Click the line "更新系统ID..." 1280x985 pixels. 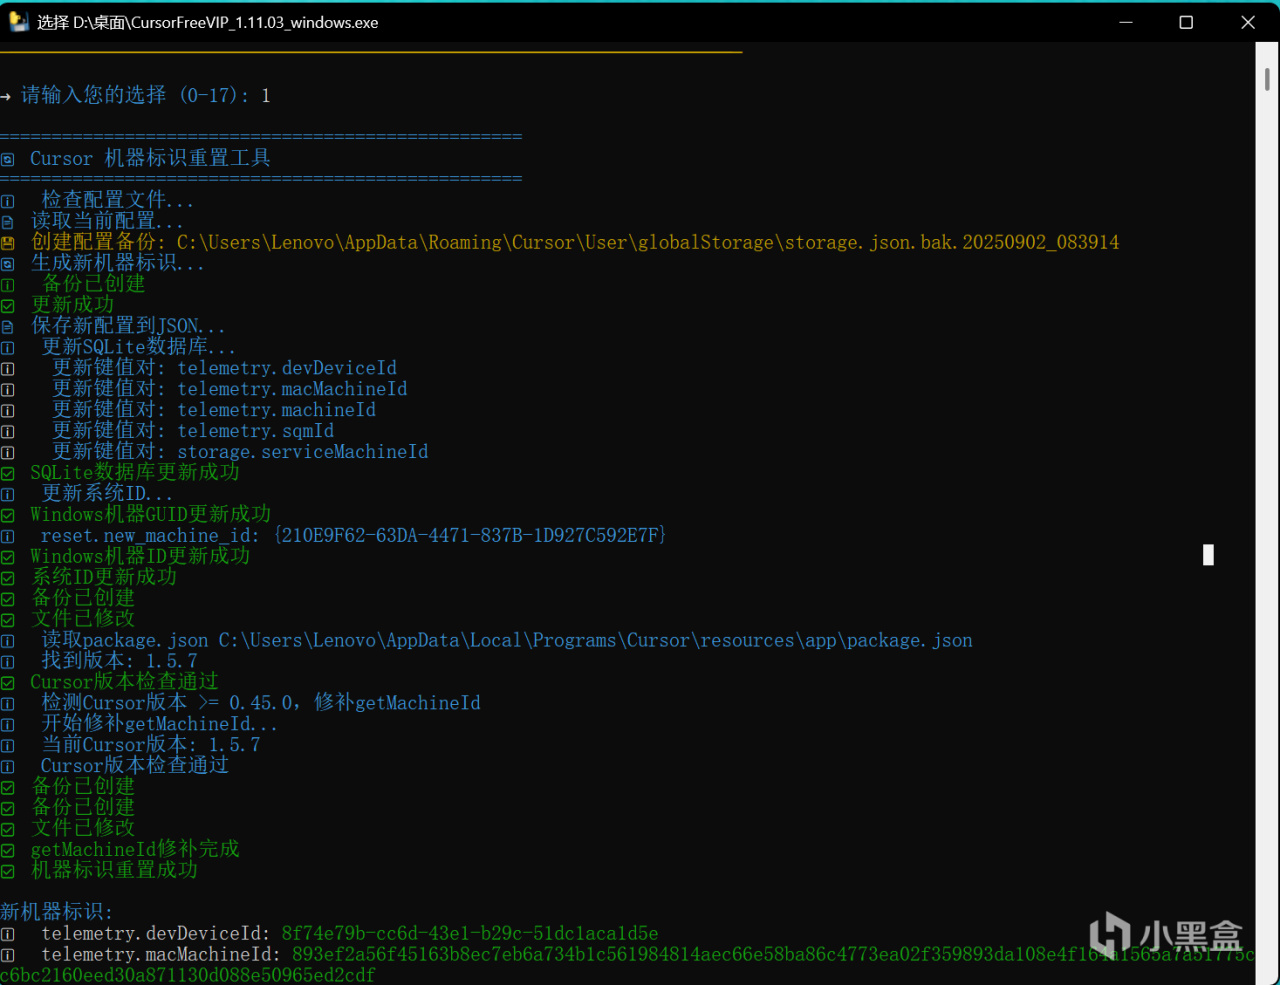coord(107,494)
